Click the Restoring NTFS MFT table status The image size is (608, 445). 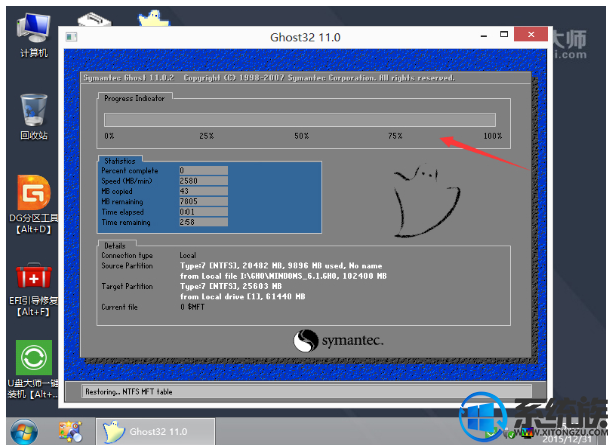coord(129,392)
